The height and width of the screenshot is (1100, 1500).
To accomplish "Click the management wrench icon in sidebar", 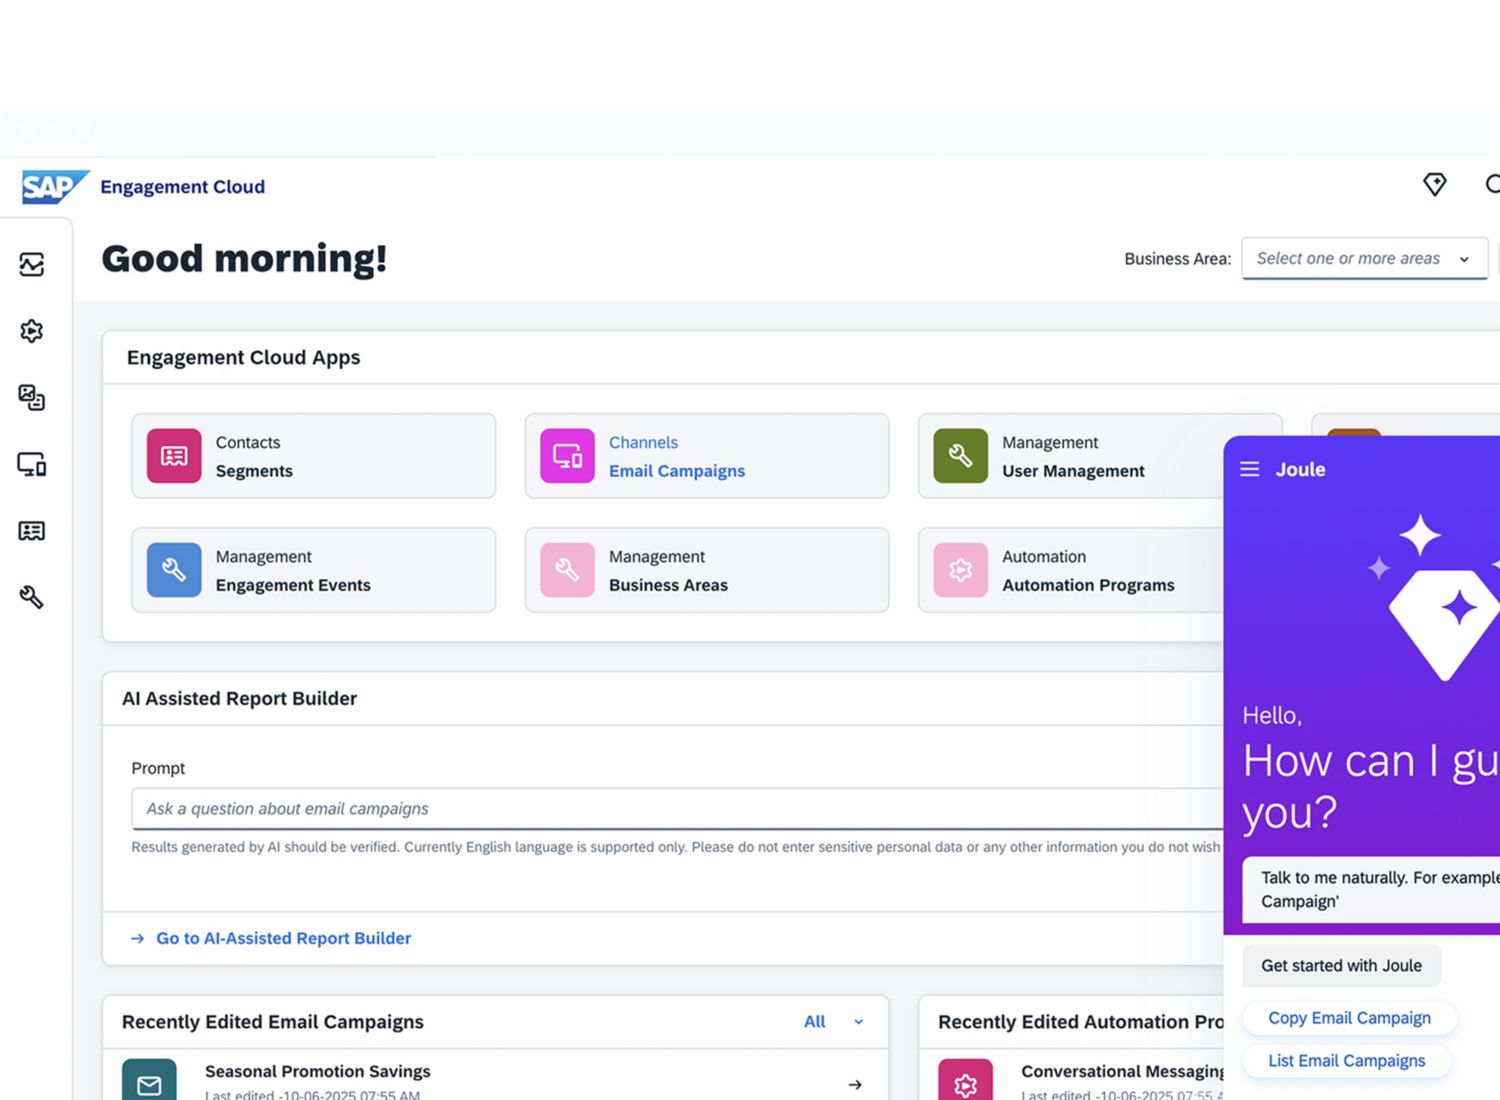I will [32, 597].
